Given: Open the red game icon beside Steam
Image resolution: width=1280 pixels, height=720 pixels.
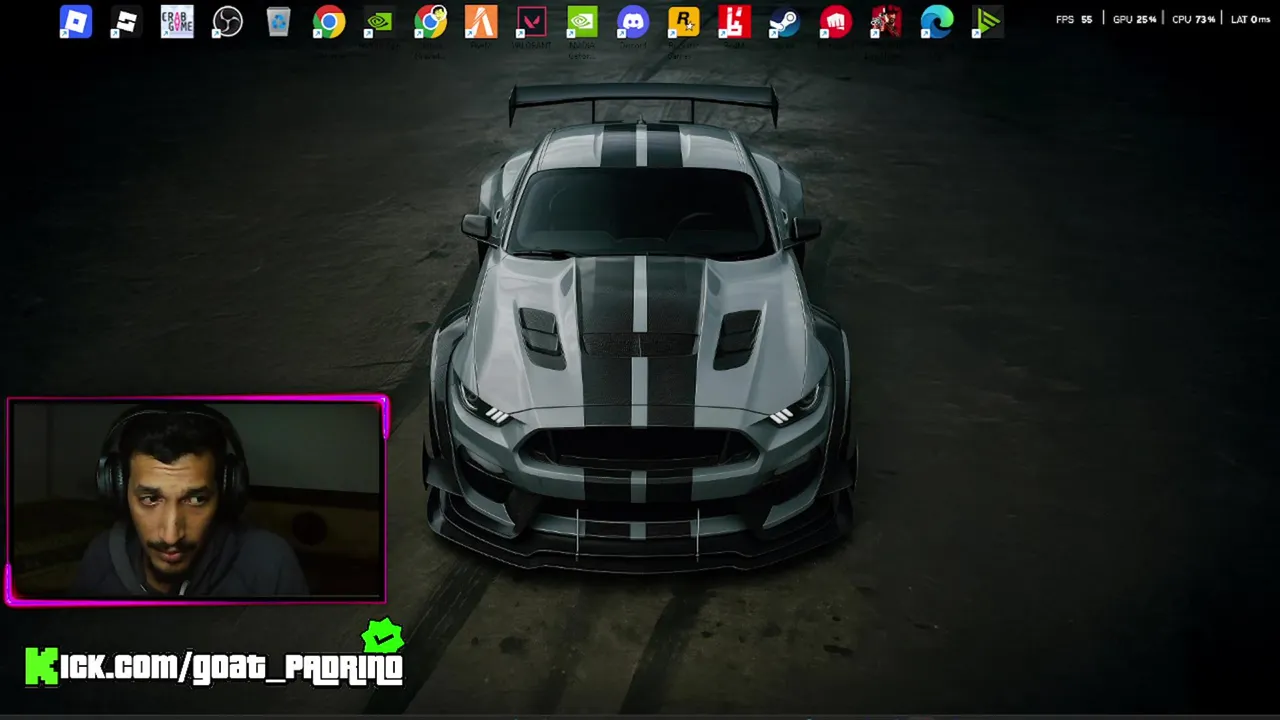Looking at the screenshot, I should [x=734, y=22].
